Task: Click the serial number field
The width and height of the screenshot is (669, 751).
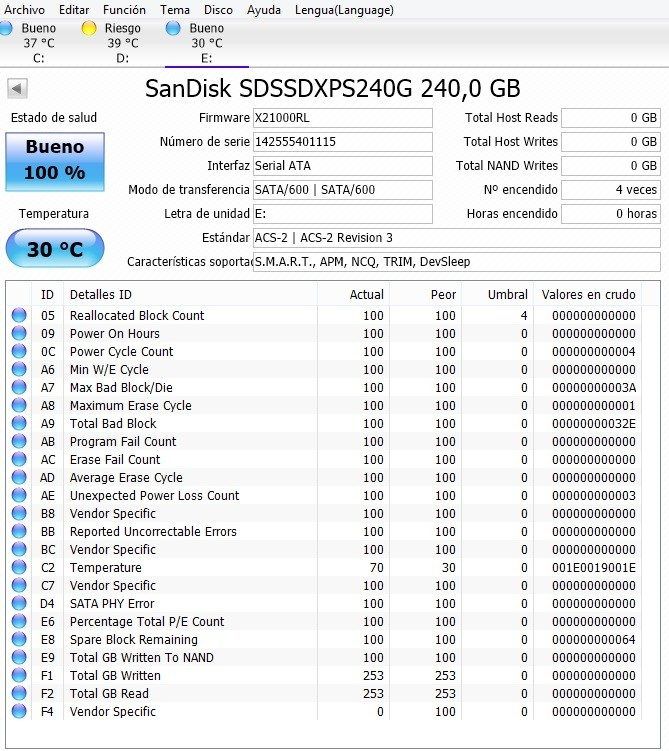Action: pos(342,142)
